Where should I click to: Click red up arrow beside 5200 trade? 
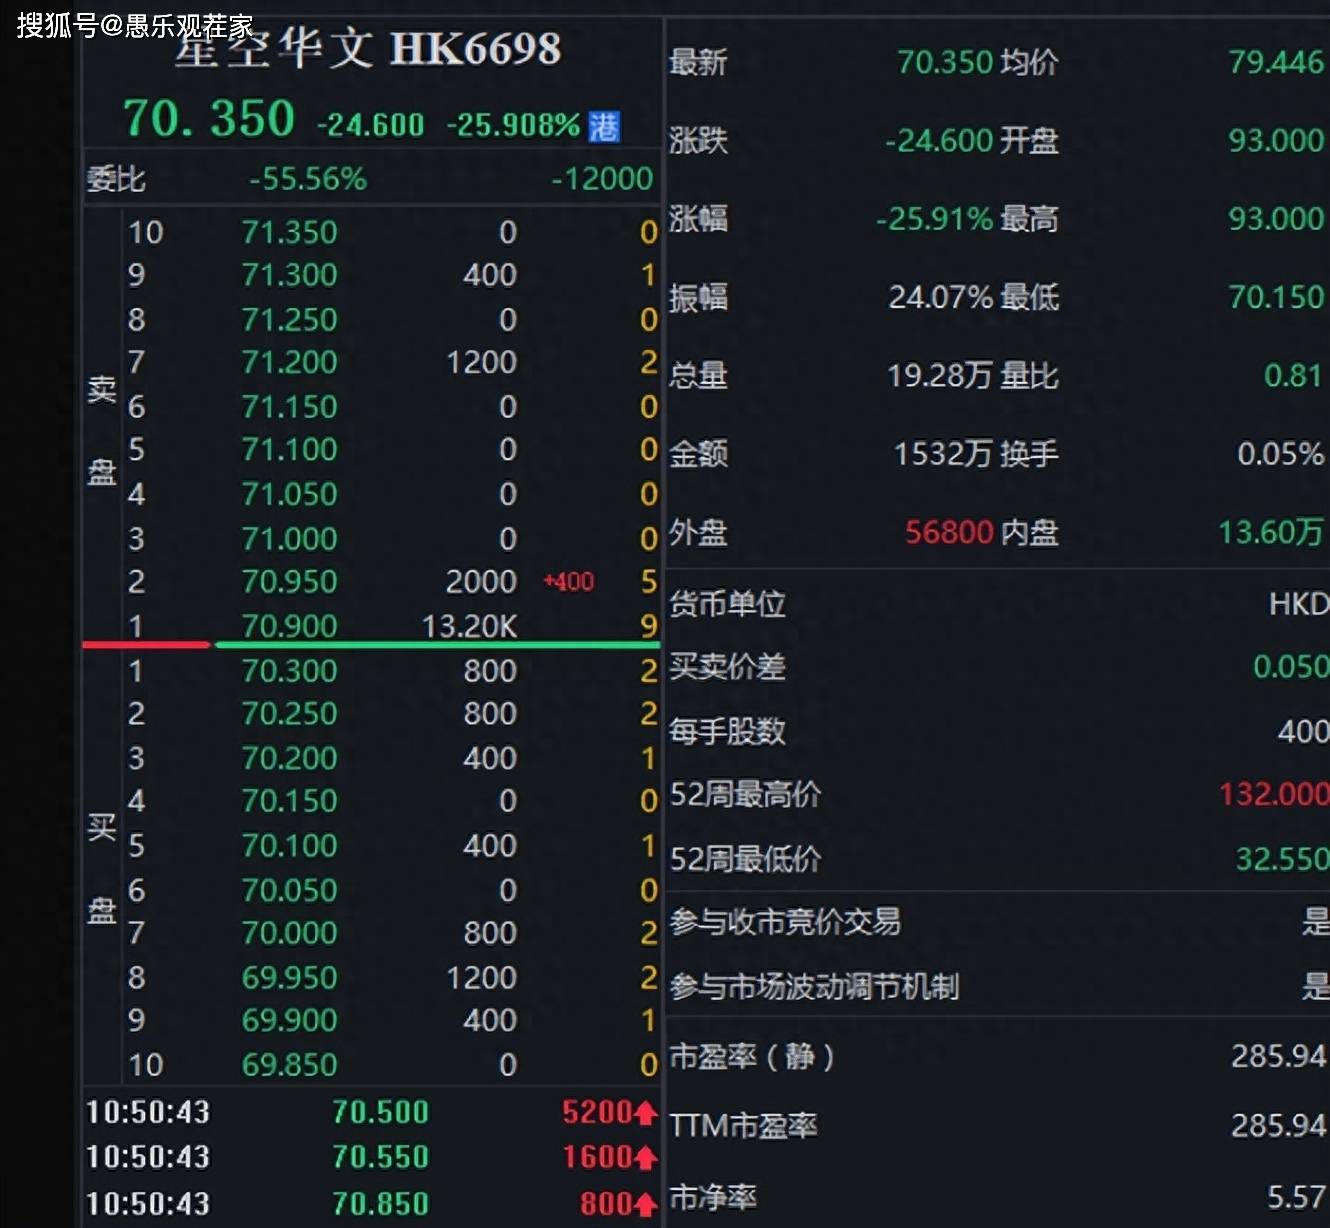(x=646, y=1112)
